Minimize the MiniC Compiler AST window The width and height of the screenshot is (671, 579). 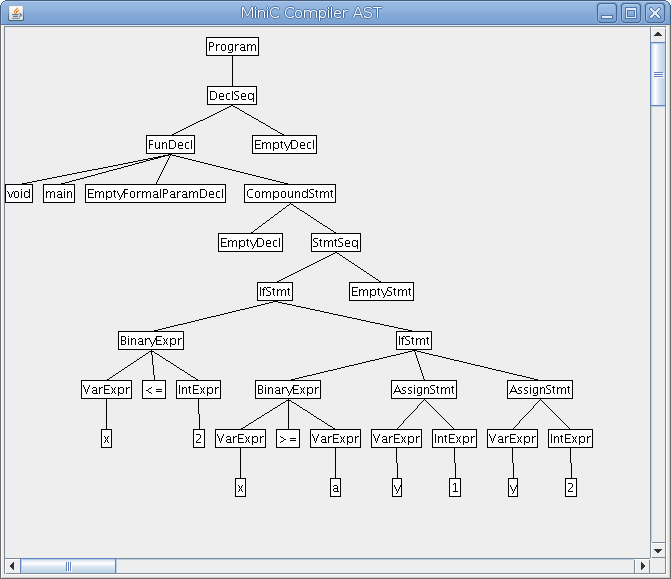click(x=609, y=13)
